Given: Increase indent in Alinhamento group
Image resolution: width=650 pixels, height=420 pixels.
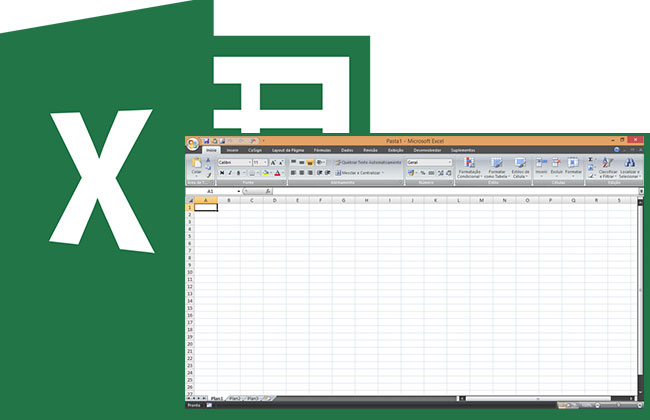Looking at the screenshot, I should click(x=327, y=172).
